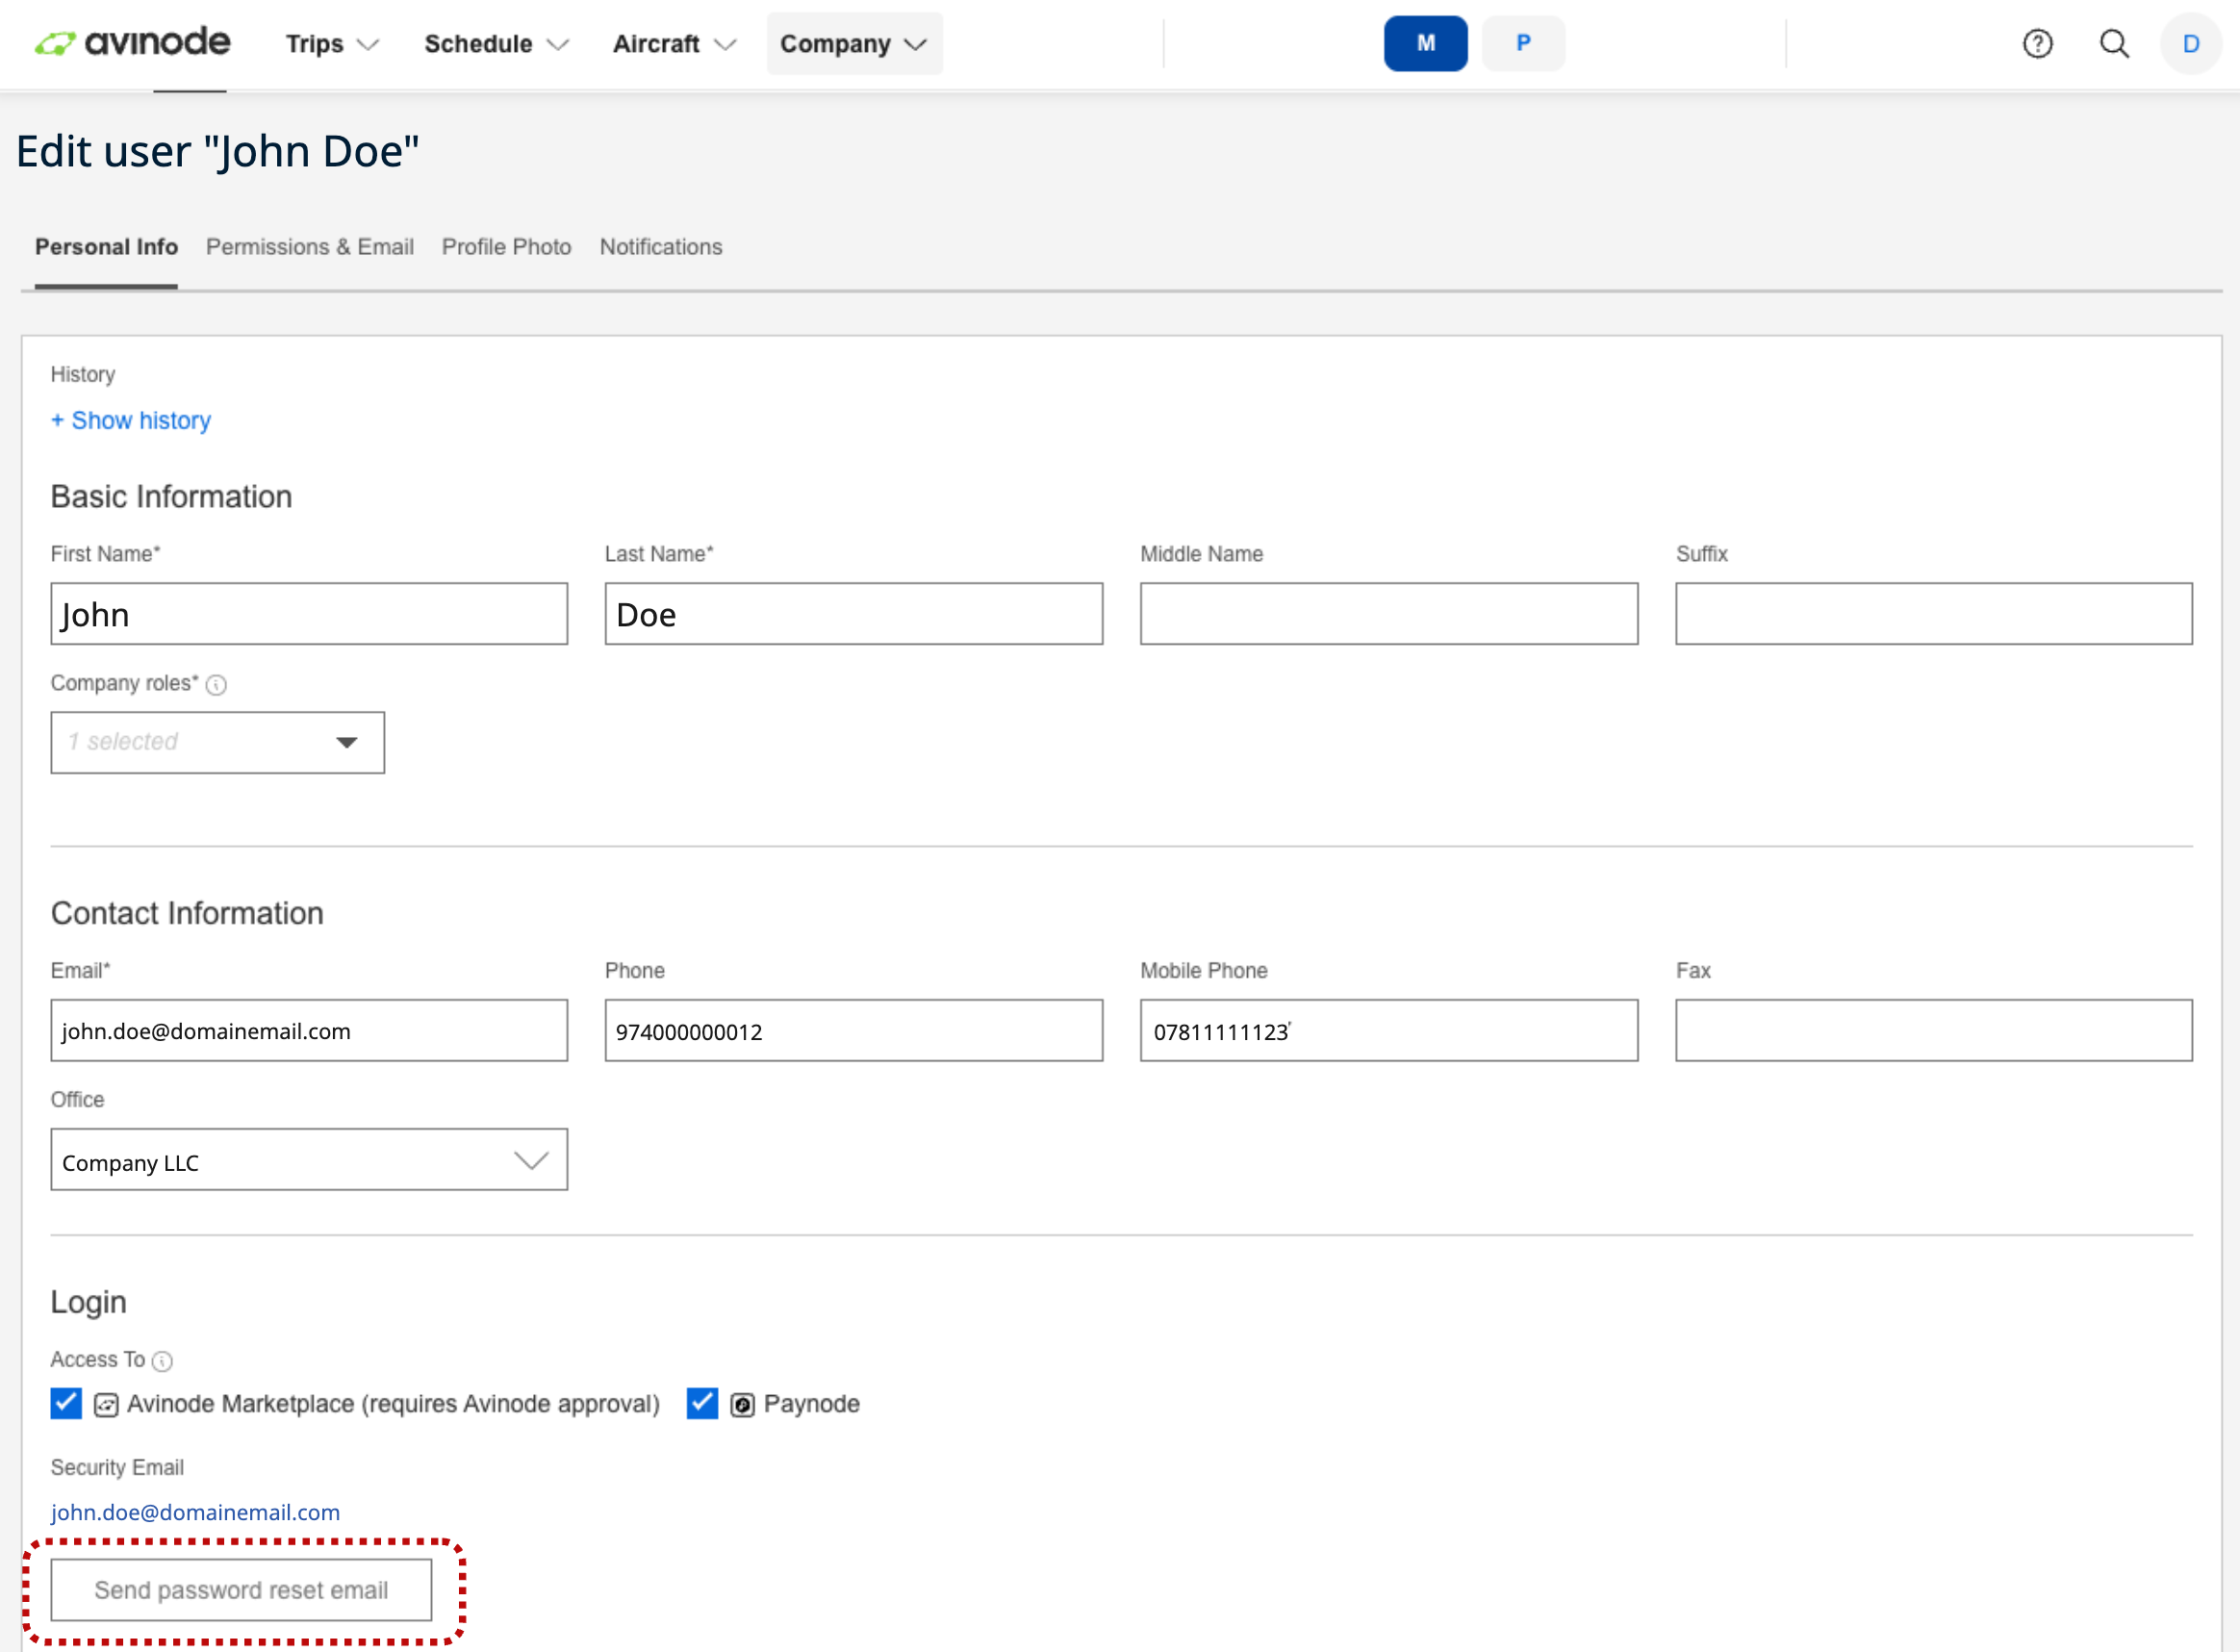
Task: Switch to the Permissions & Email tab
Action: point(310,247)
